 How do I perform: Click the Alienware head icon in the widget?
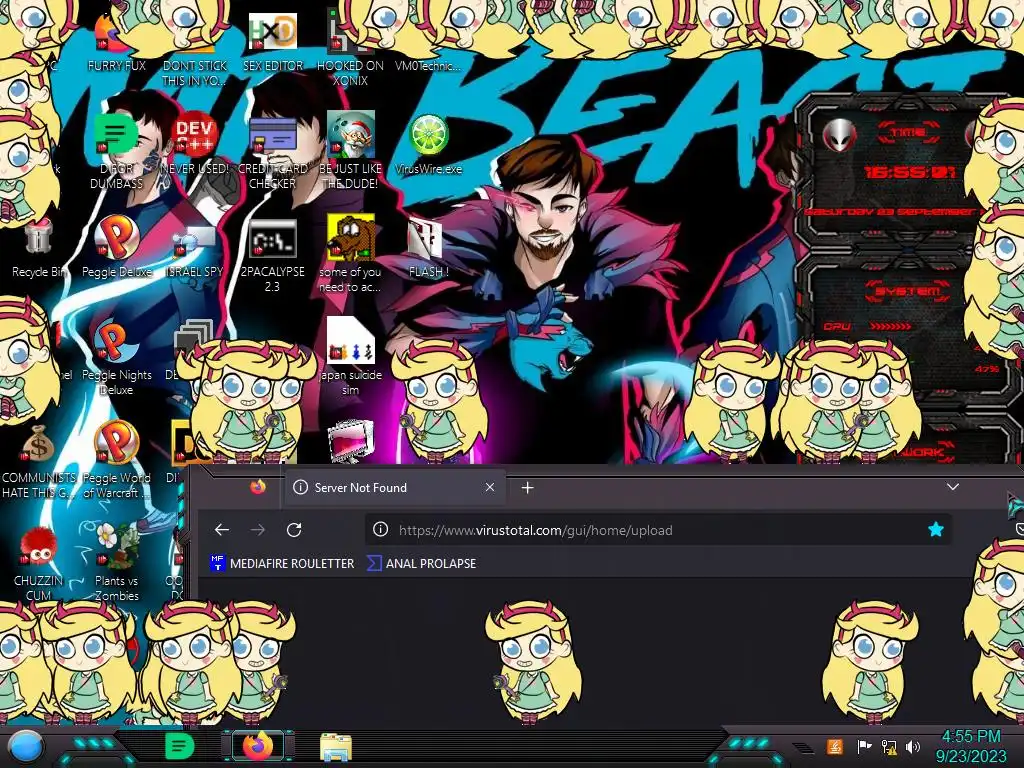[839, 135]
